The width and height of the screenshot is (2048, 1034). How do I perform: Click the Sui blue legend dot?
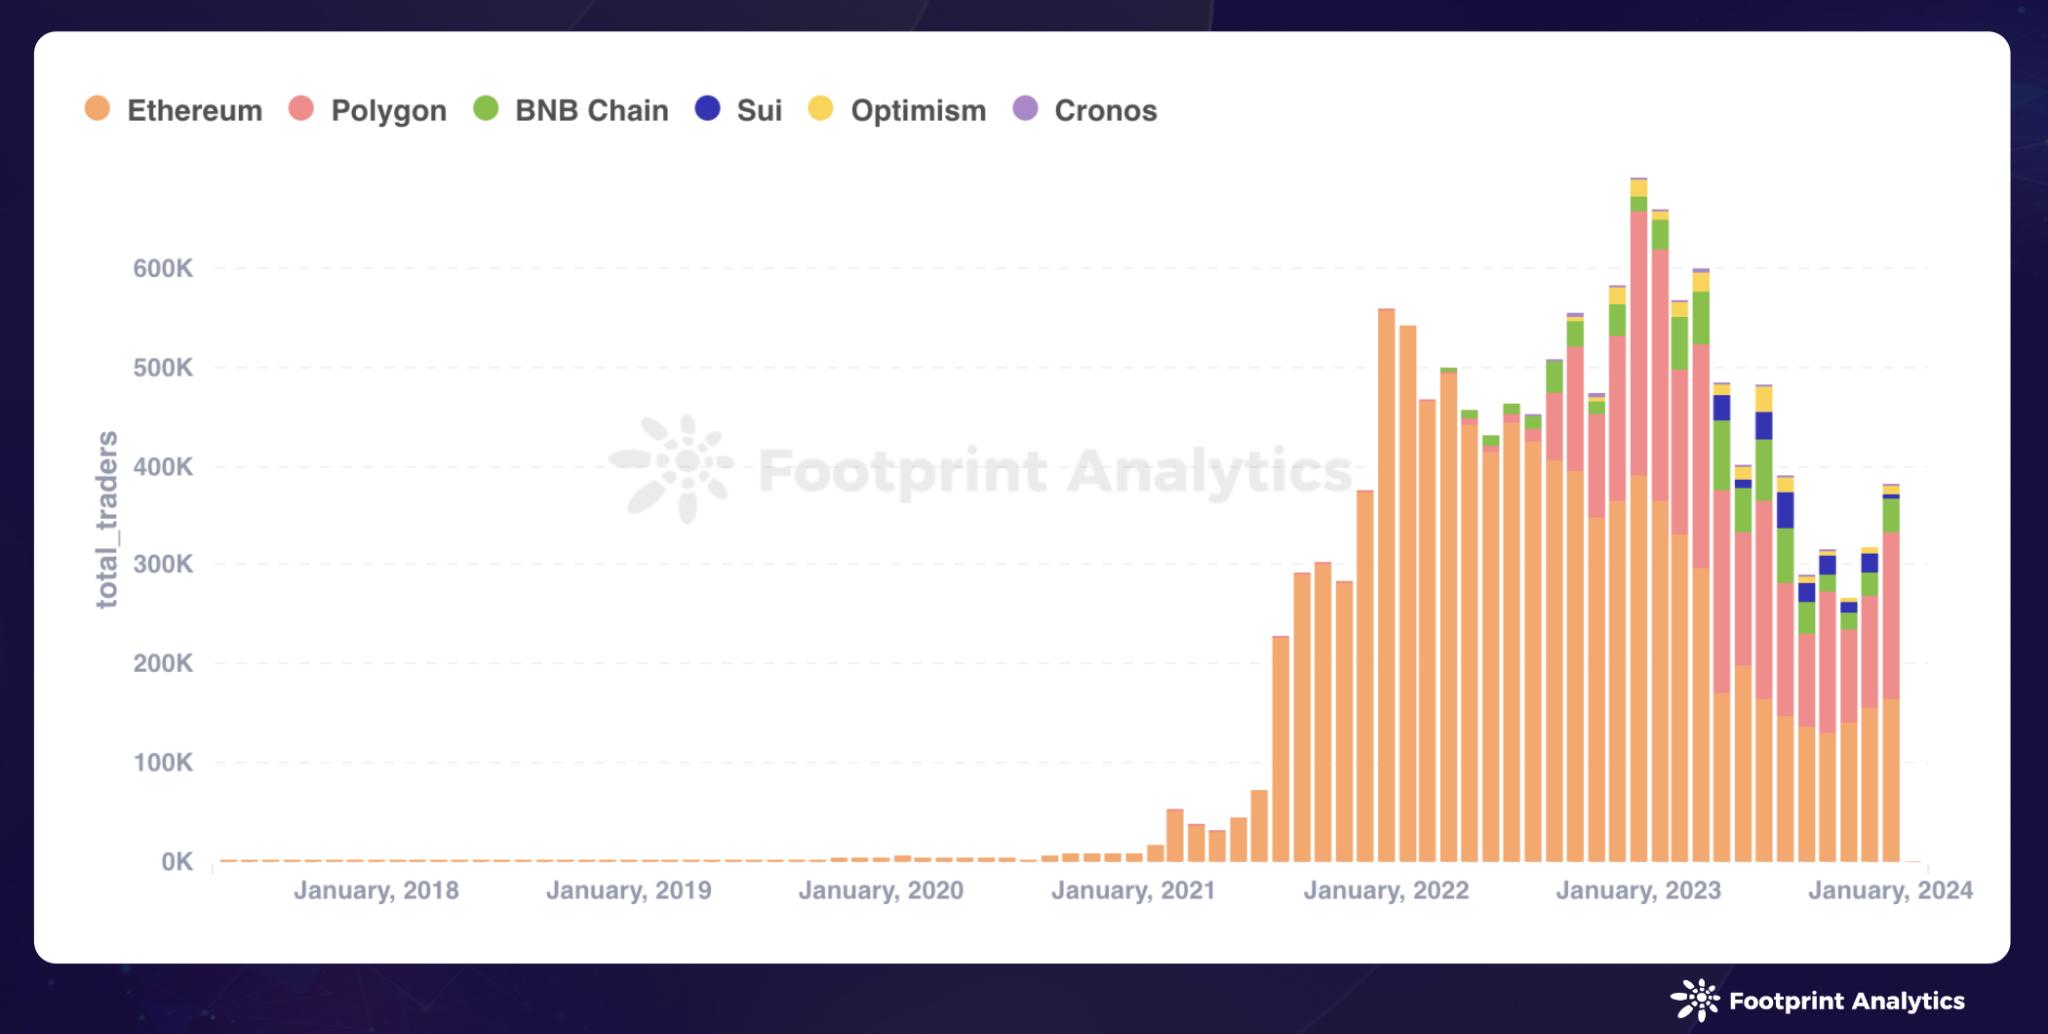[x=708, y=108]
